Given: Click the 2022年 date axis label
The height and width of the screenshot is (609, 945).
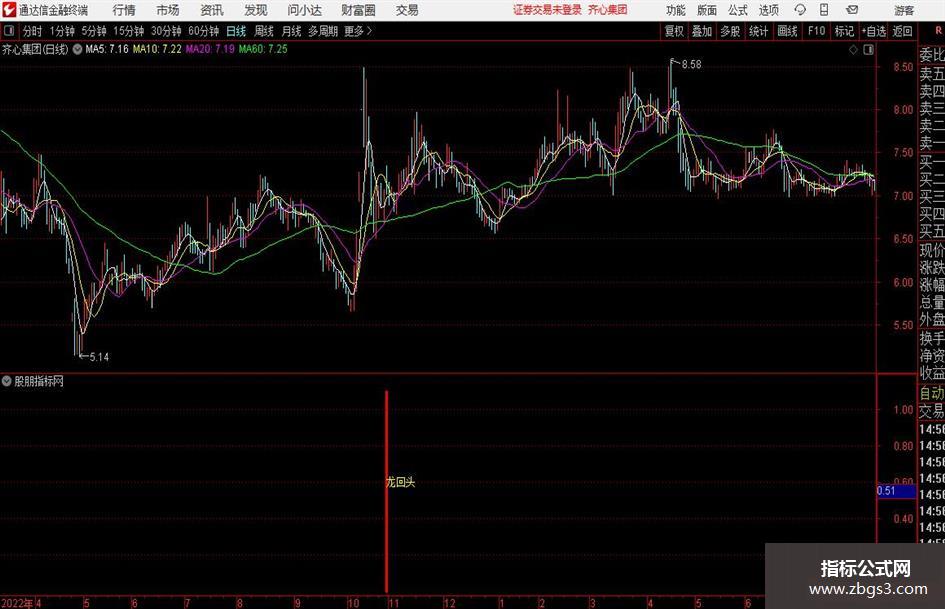Looking at the screenshot, I should [17, 603].
